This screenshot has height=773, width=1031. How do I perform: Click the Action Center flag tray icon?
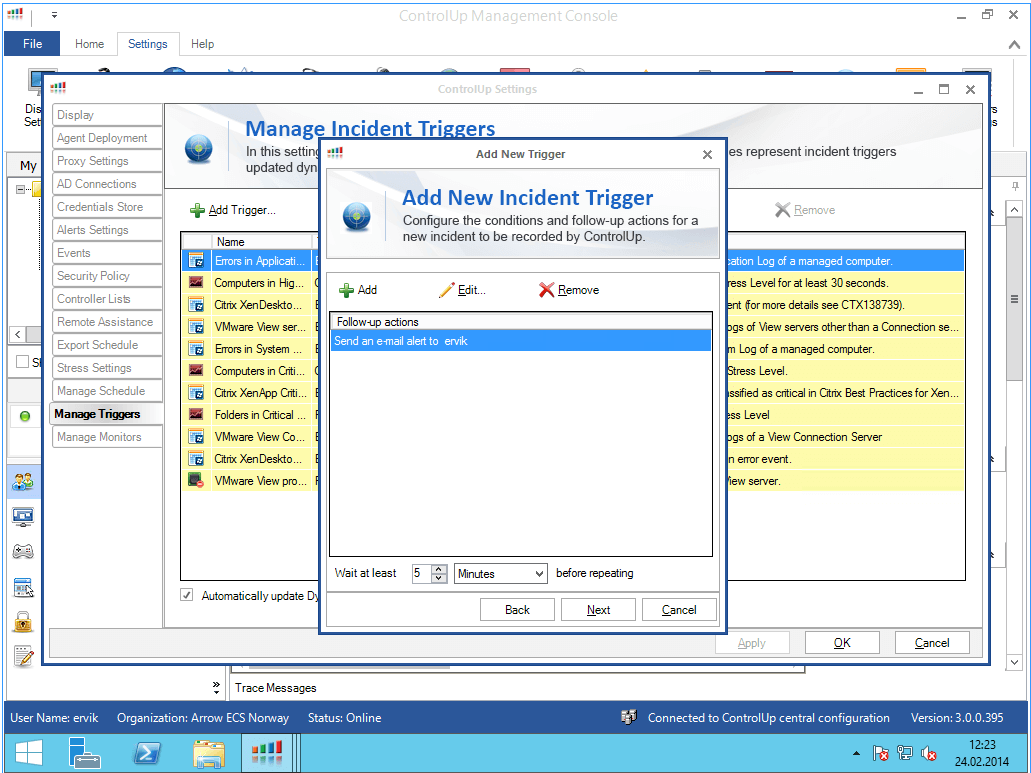pos(880,753)
